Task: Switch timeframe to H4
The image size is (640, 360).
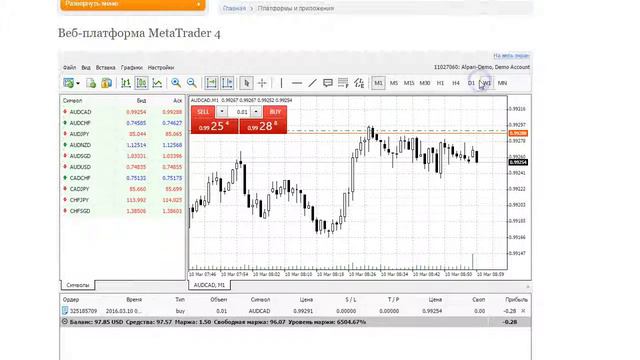Action: coord(456,83)
